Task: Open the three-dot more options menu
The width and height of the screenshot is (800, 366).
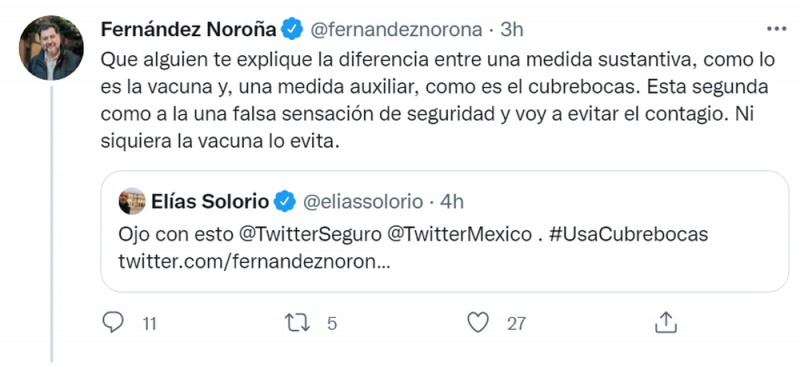Action: tap(777, 30)
